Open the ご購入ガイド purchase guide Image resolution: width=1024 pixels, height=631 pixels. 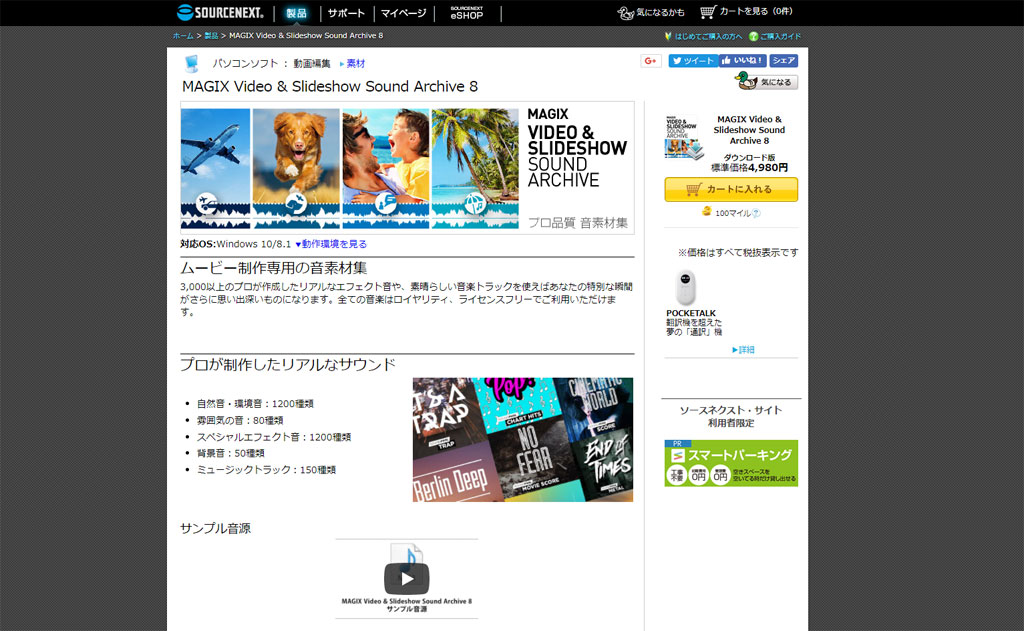point(779,36)
